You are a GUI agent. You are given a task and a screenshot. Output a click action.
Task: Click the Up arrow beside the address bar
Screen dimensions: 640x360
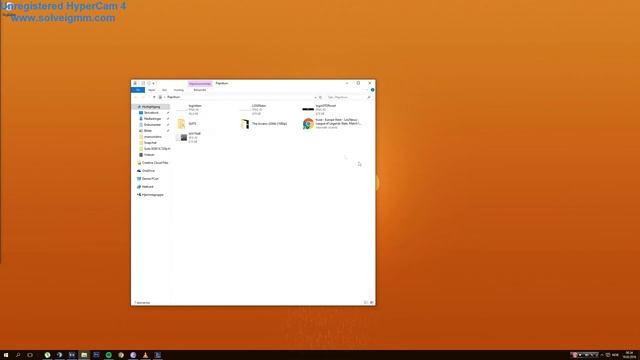[x=154, y=97]
